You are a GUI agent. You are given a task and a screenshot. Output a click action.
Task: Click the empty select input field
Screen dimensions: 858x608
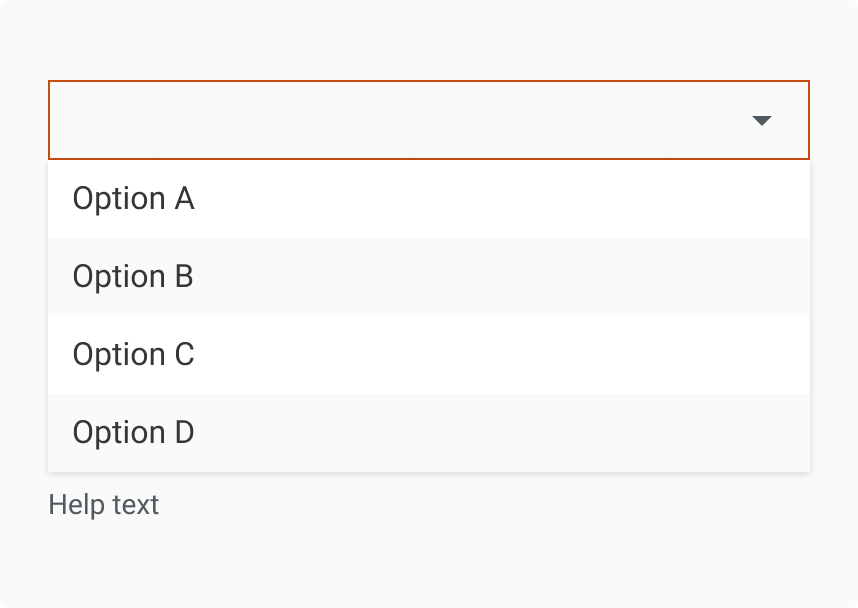400,120
